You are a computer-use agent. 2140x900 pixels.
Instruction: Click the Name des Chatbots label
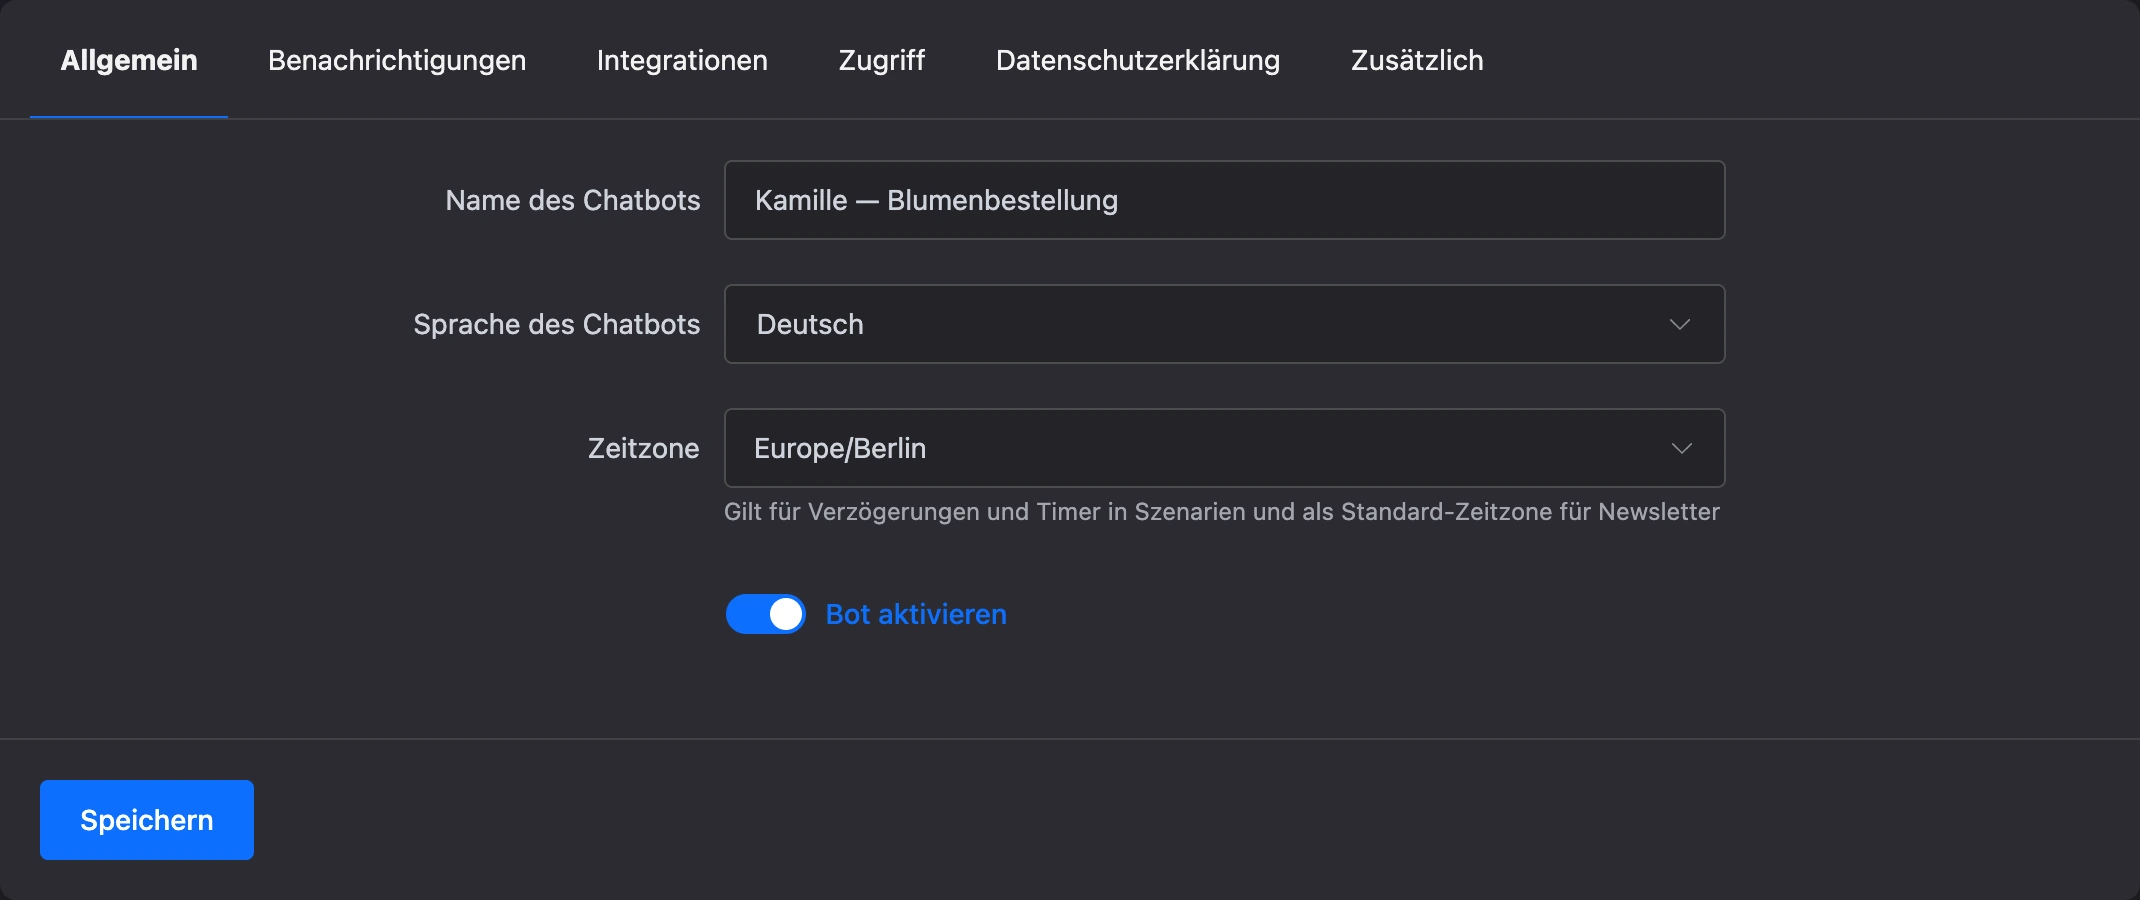coord(573,200)
